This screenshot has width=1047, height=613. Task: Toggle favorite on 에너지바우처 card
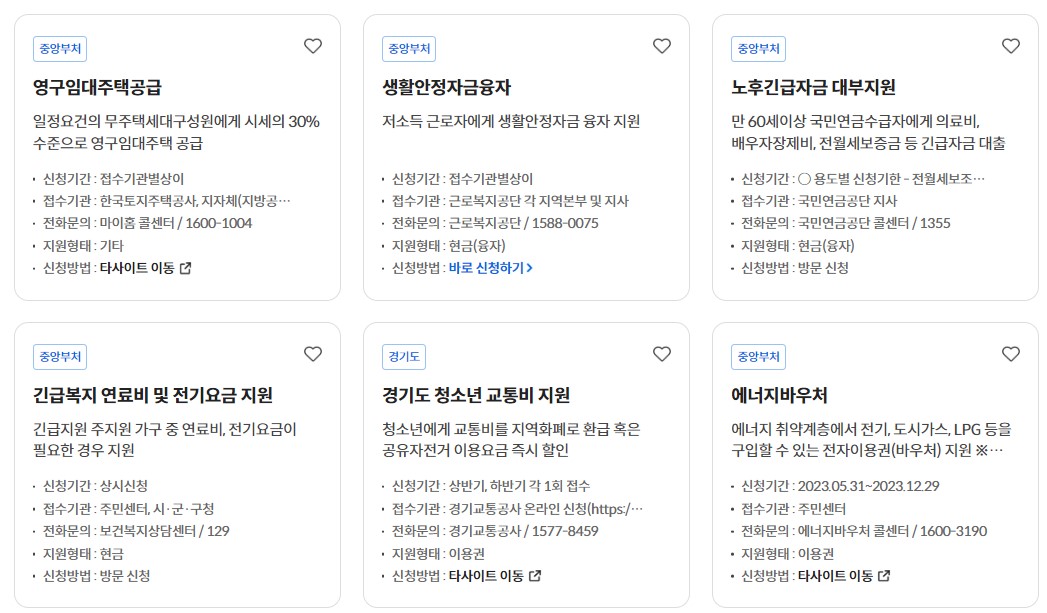click(x=1010, y=354)
